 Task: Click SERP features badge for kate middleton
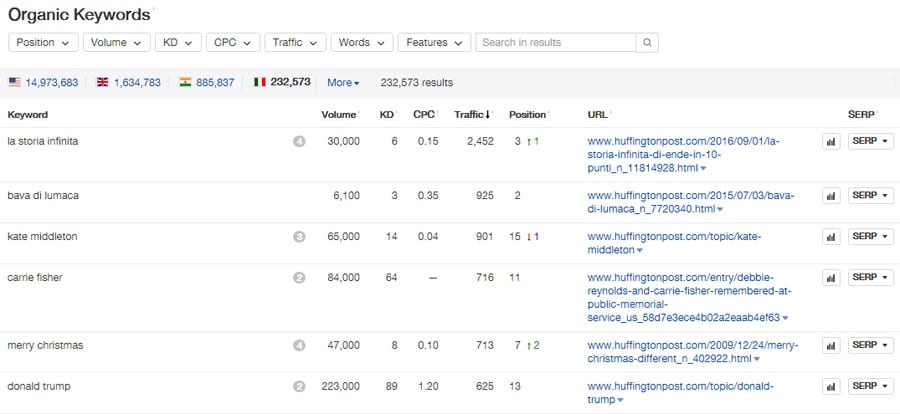coord(299,237)
